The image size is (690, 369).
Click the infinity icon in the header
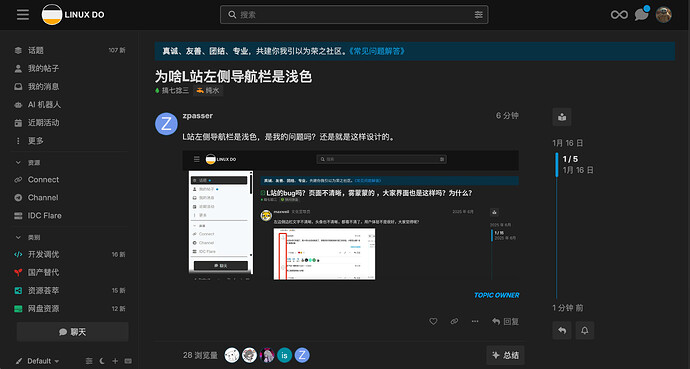[x=619, y=15]
